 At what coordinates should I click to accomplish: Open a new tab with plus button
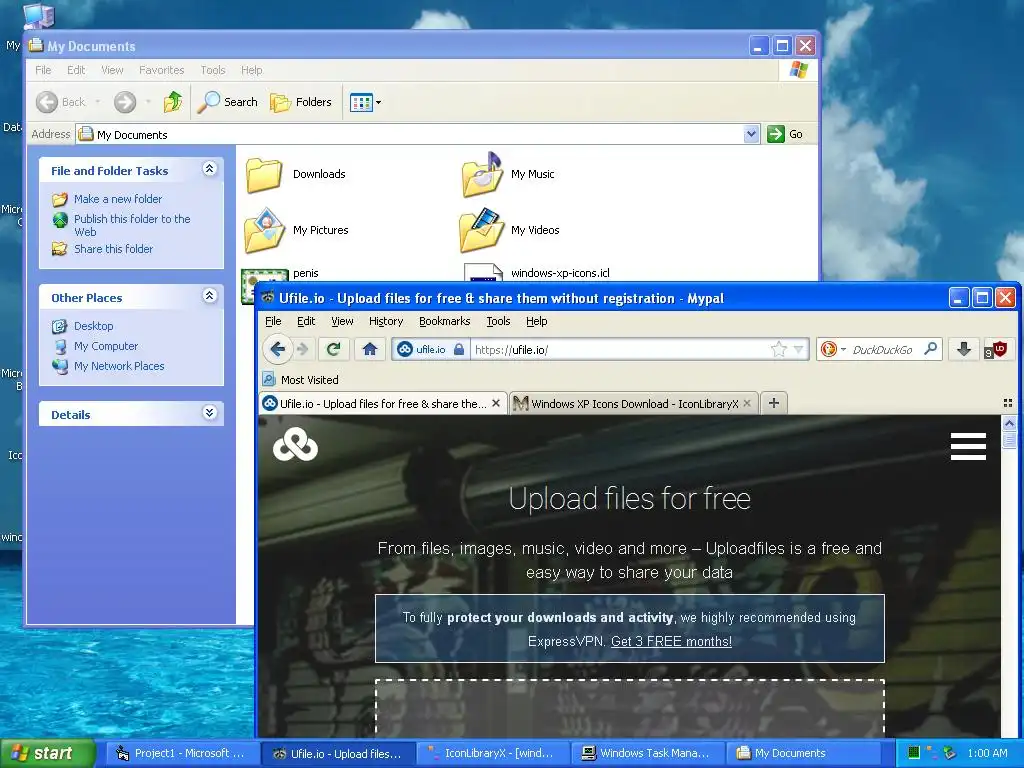click(x=774, y=403)
